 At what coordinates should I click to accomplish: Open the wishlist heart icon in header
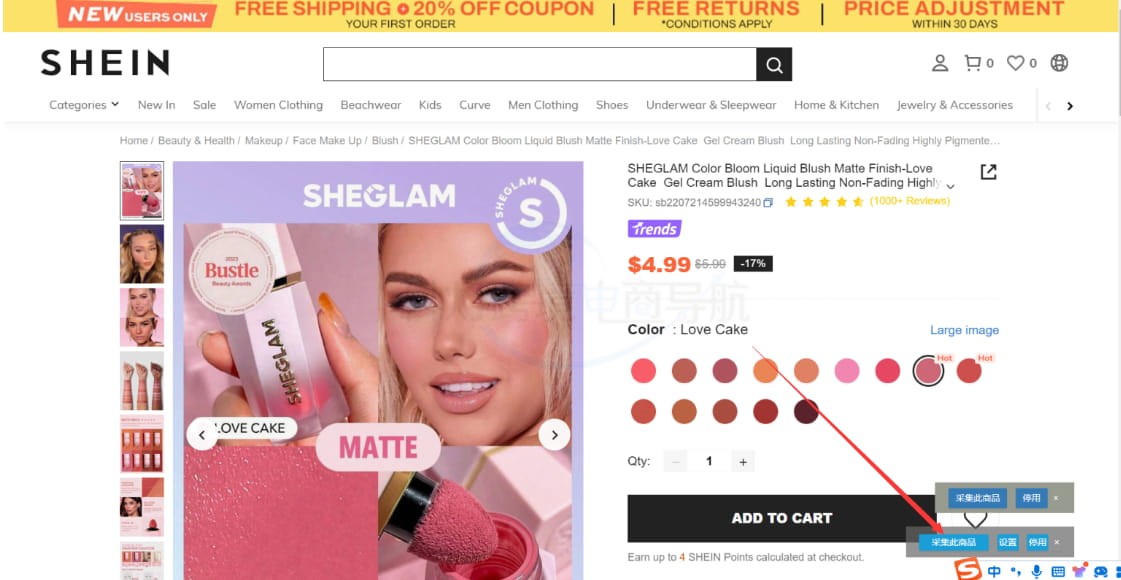click(x=1015, y=63)
